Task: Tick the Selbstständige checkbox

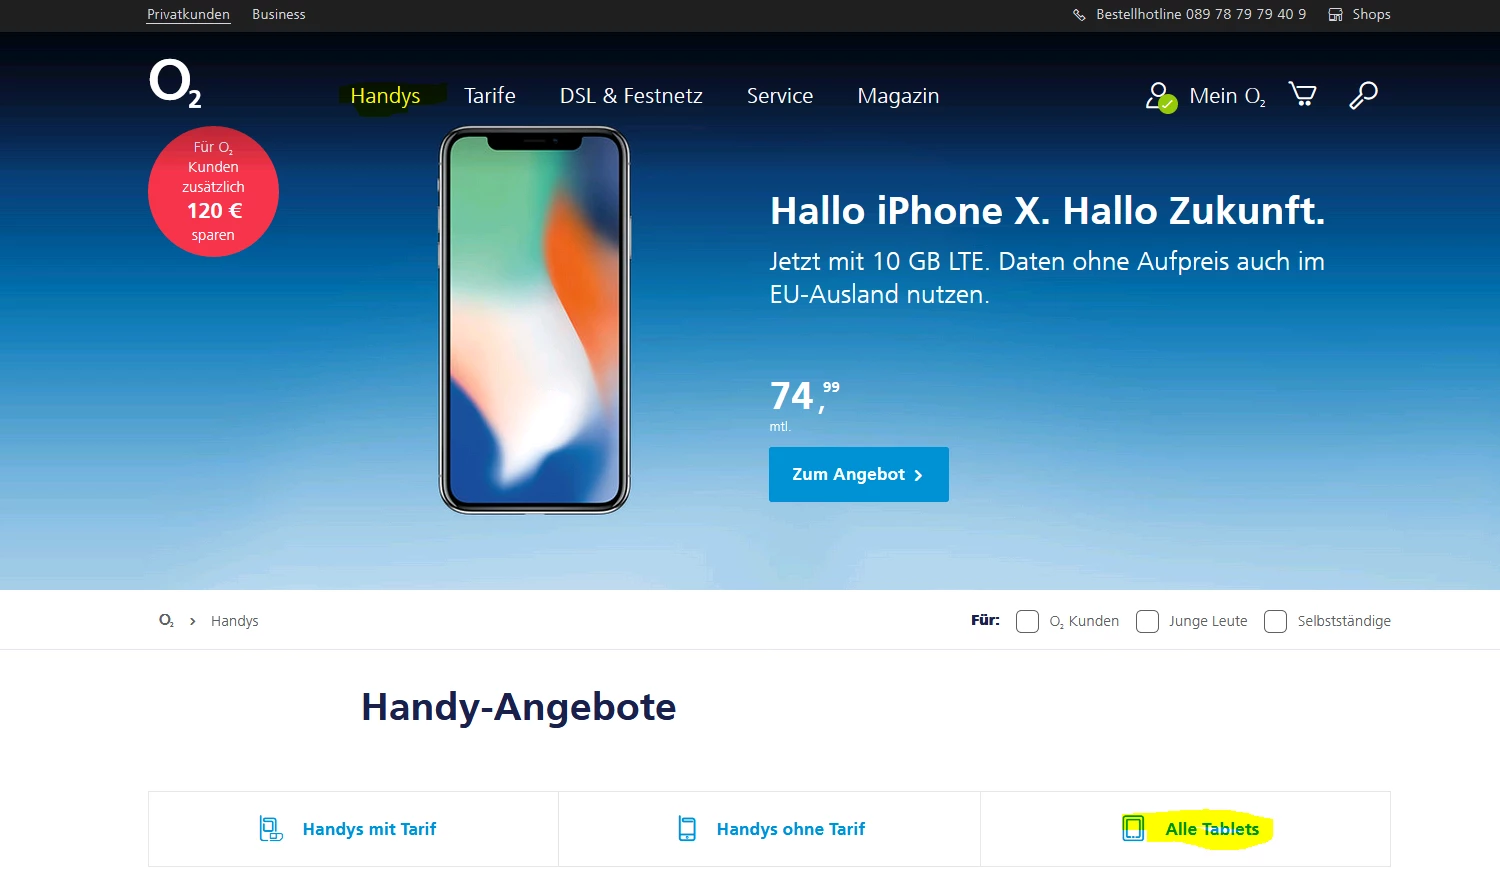Action: 1275,621
